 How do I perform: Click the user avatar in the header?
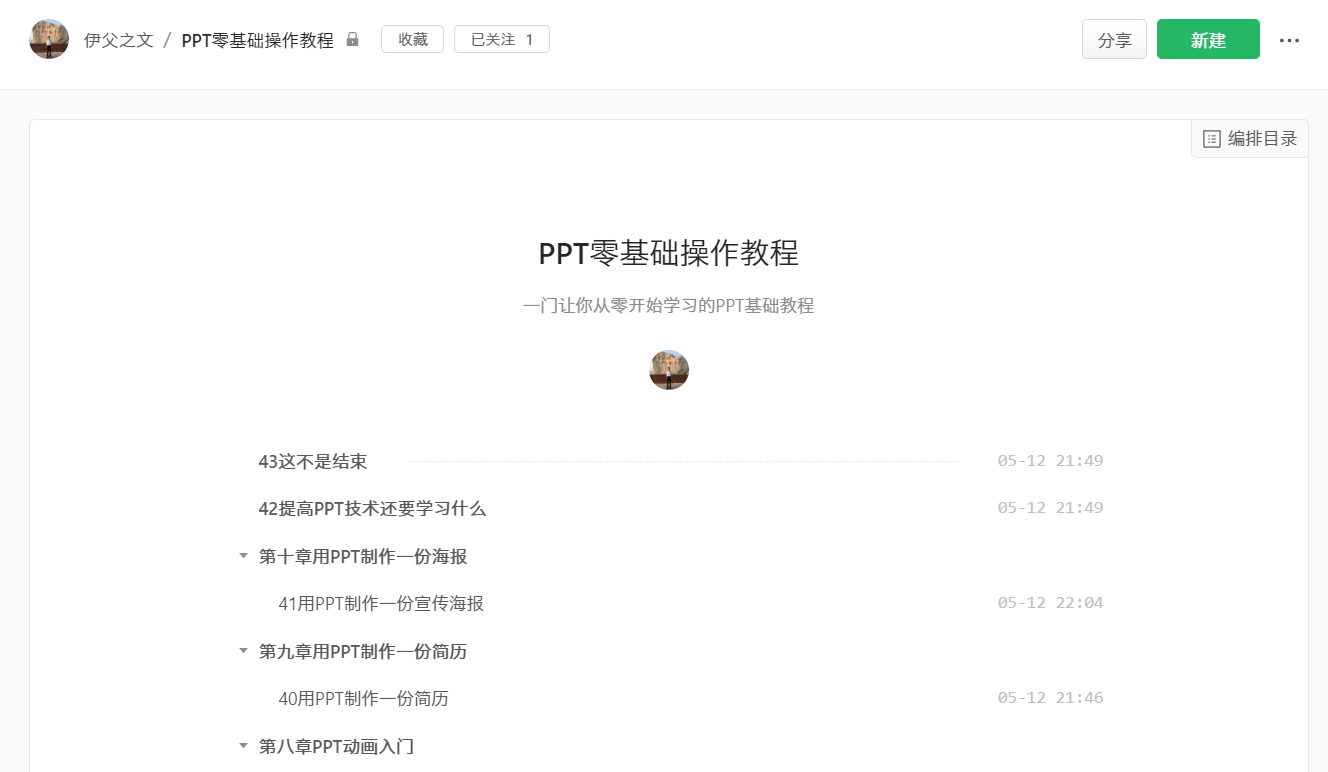pos(49,39)
